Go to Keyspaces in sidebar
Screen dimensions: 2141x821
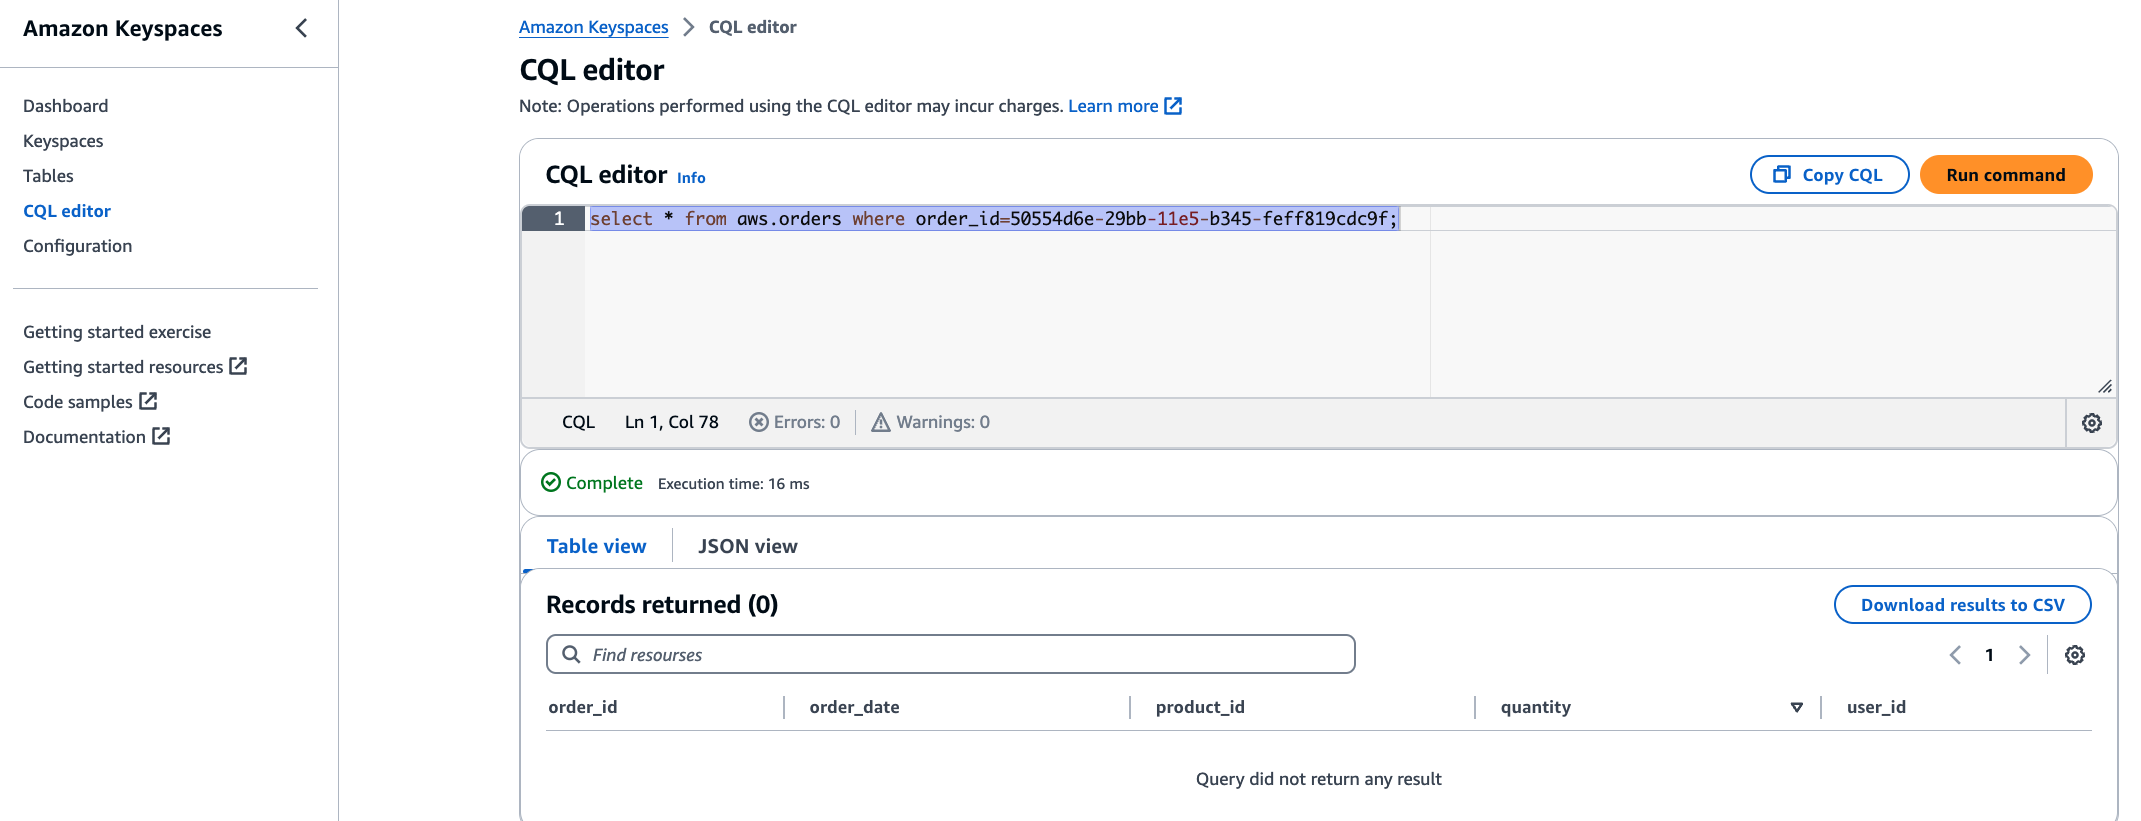(x=63, y=141)
